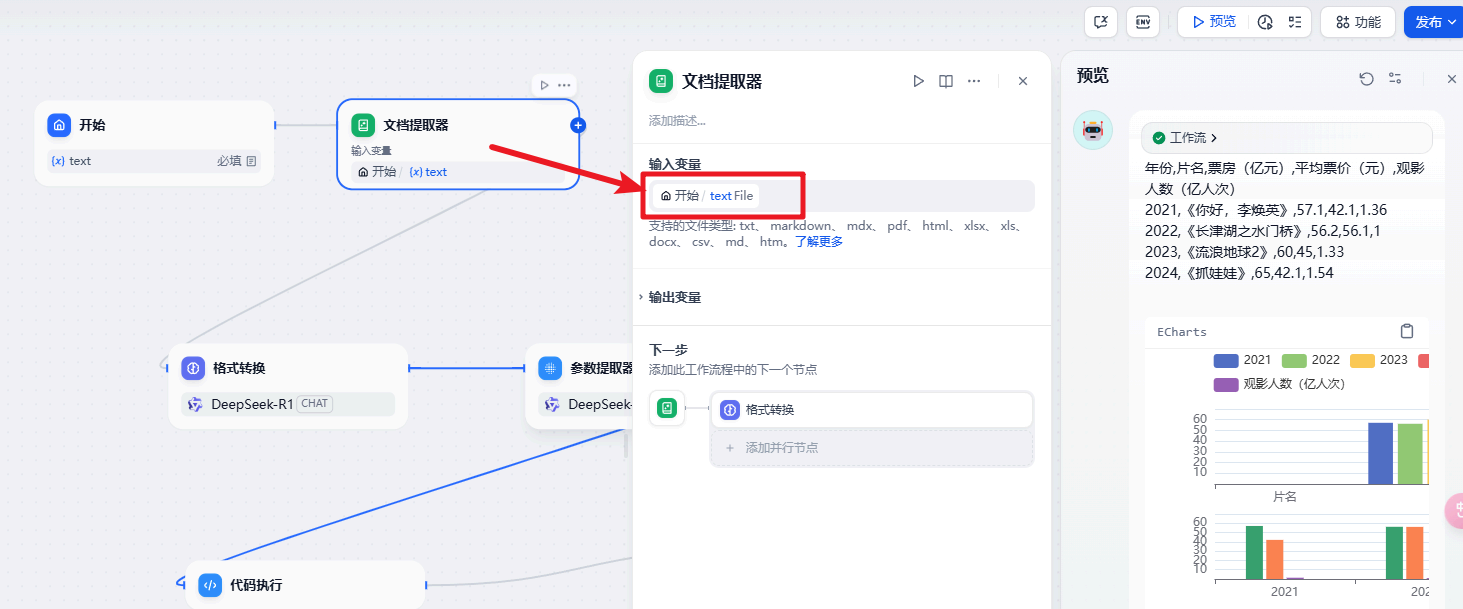Select the 代码执行 node on canvas

(306, 585)
